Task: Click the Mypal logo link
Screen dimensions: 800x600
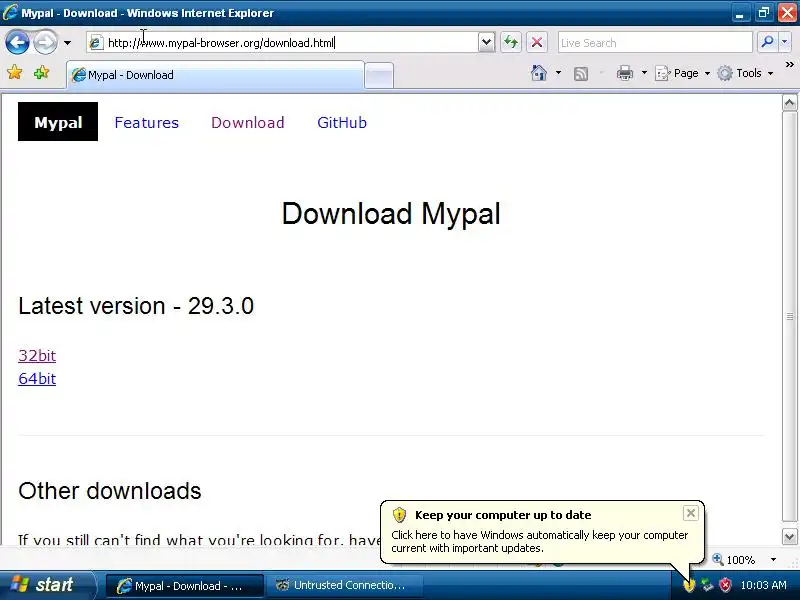Action: 58,122
